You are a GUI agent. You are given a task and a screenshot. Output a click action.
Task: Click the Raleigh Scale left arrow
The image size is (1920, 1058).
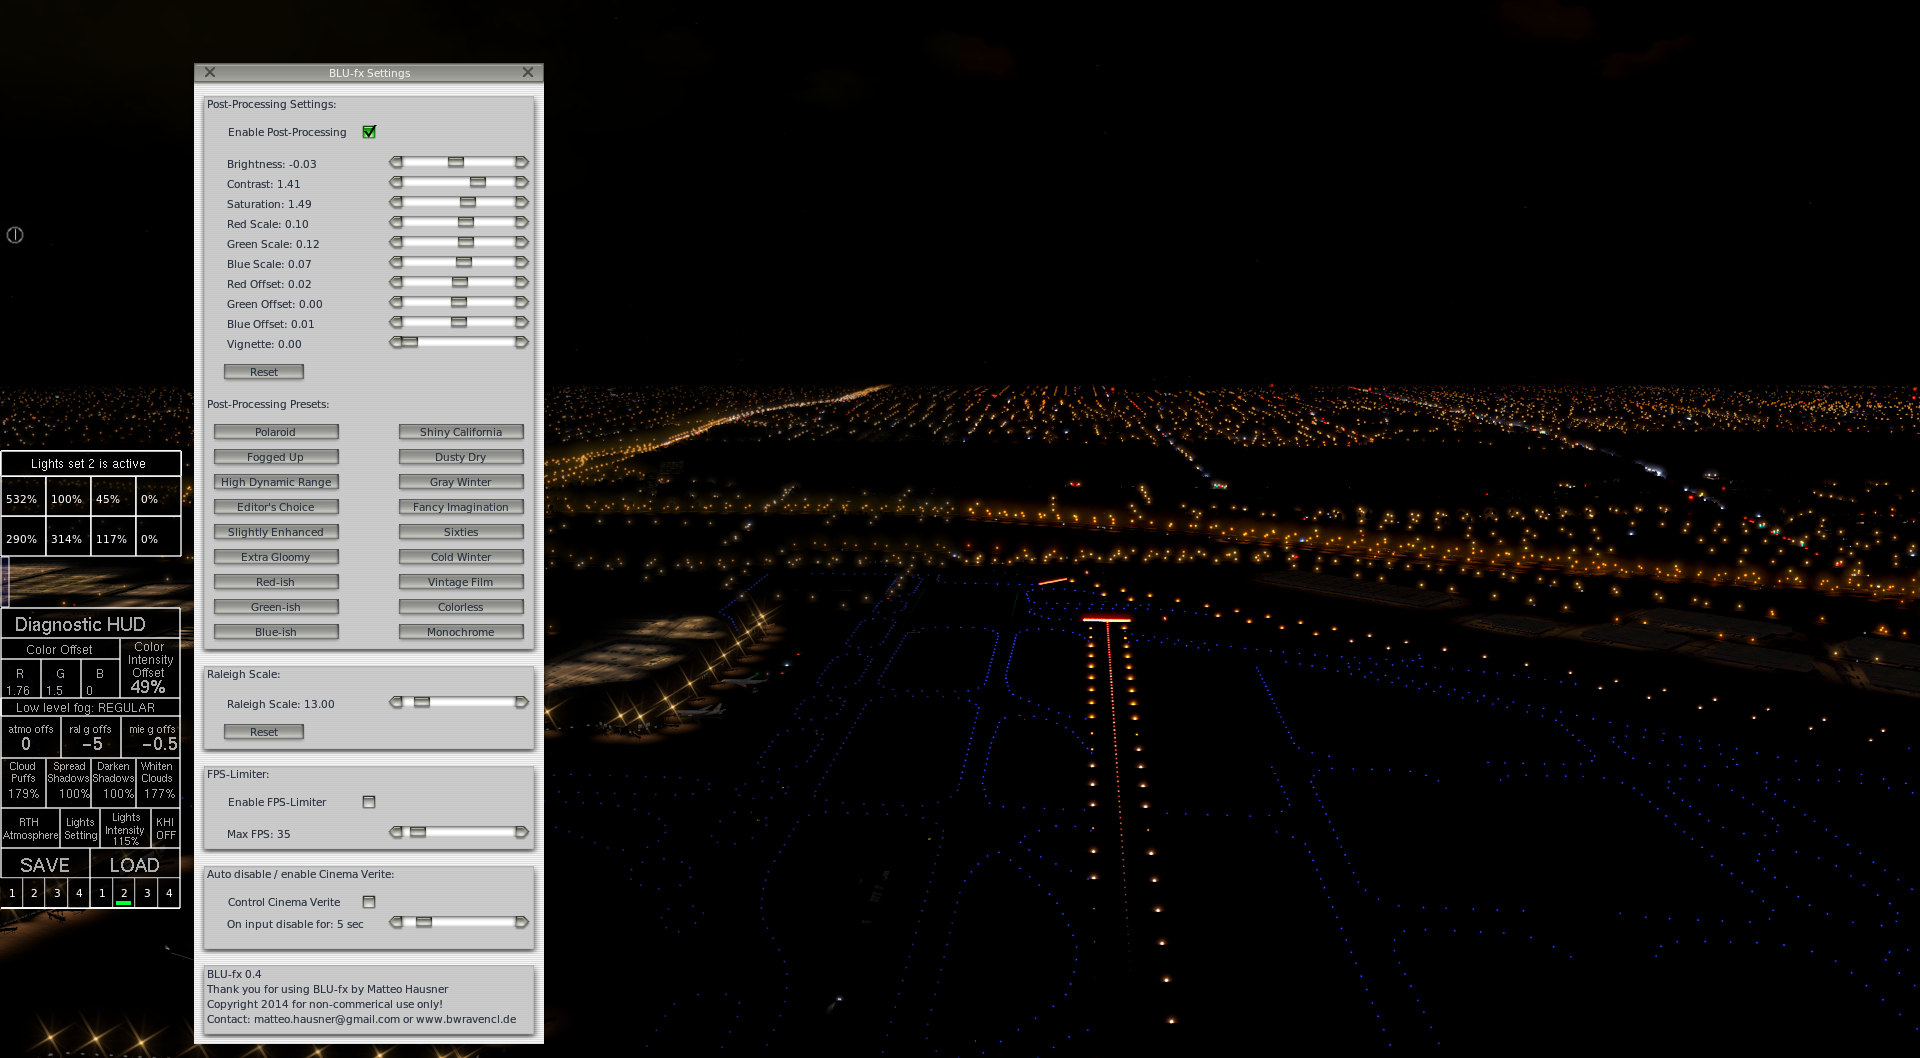(396, 702)
